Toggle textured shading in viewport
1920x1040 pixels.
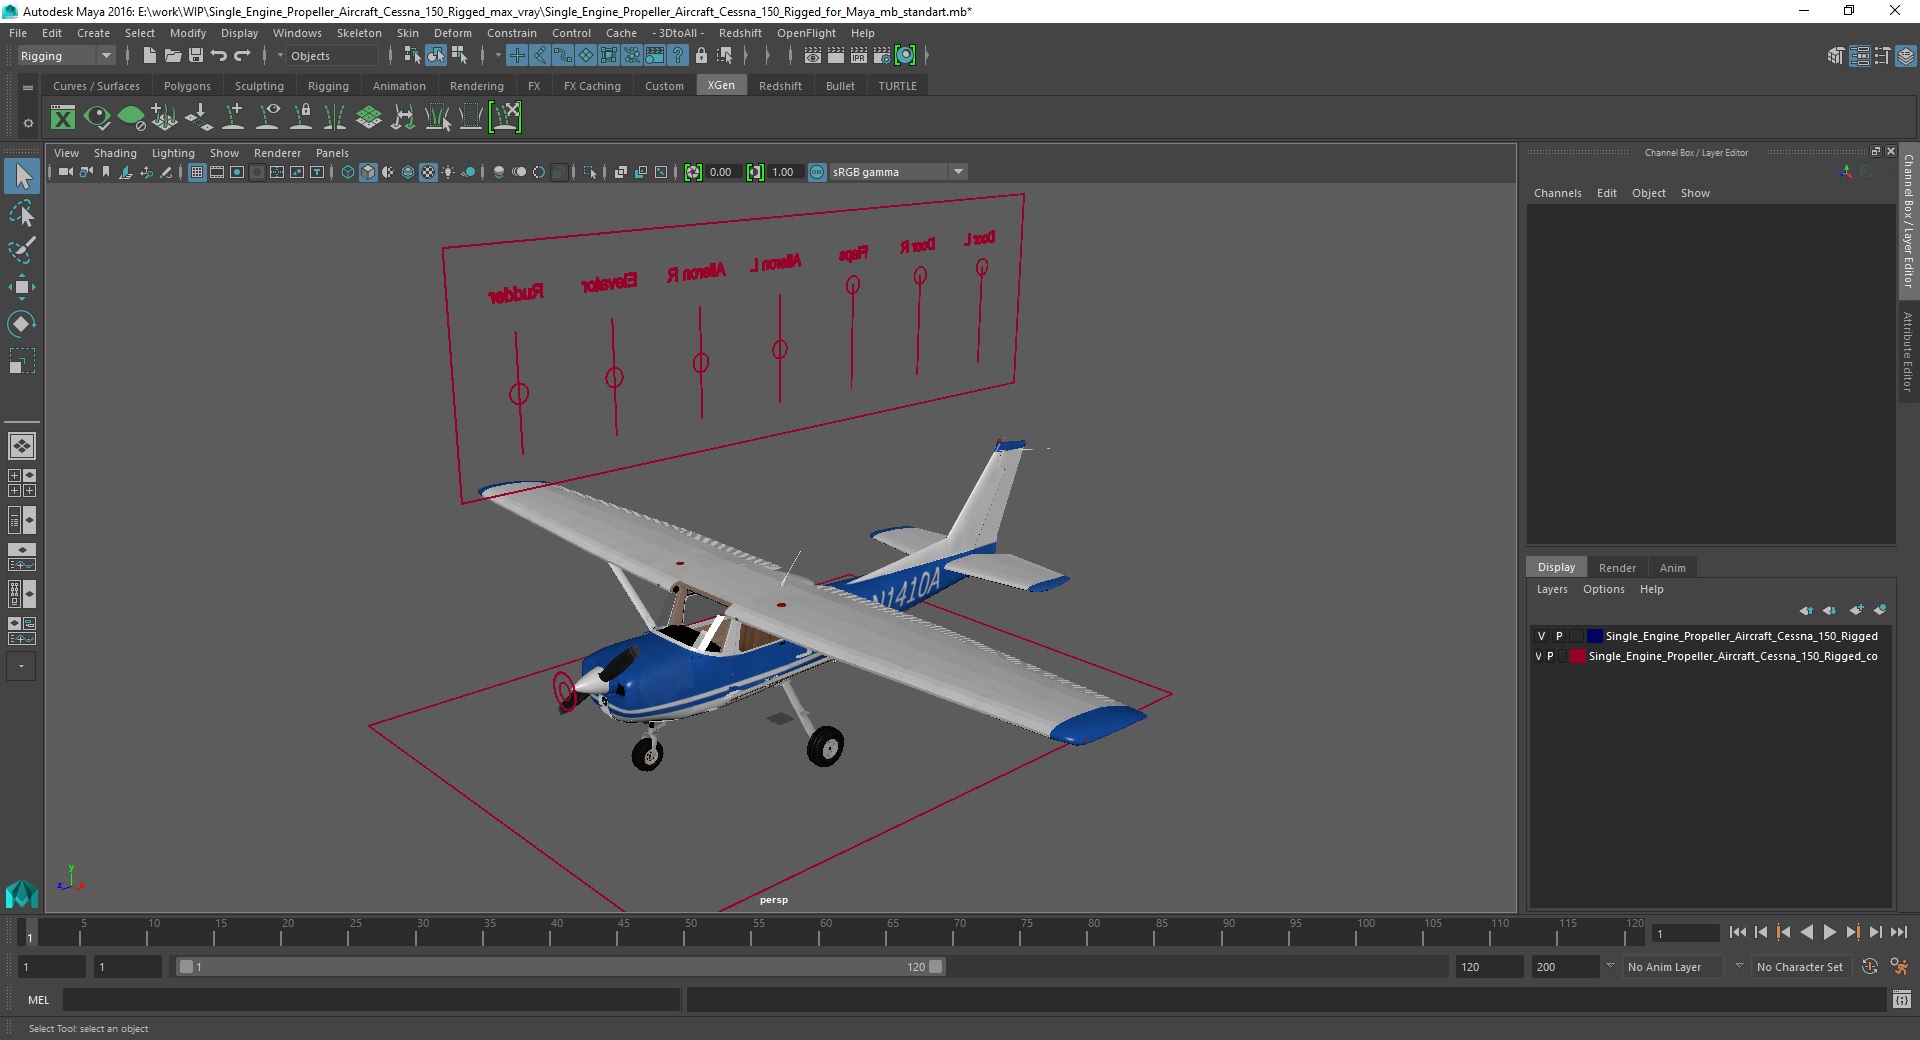click(428, 172)
